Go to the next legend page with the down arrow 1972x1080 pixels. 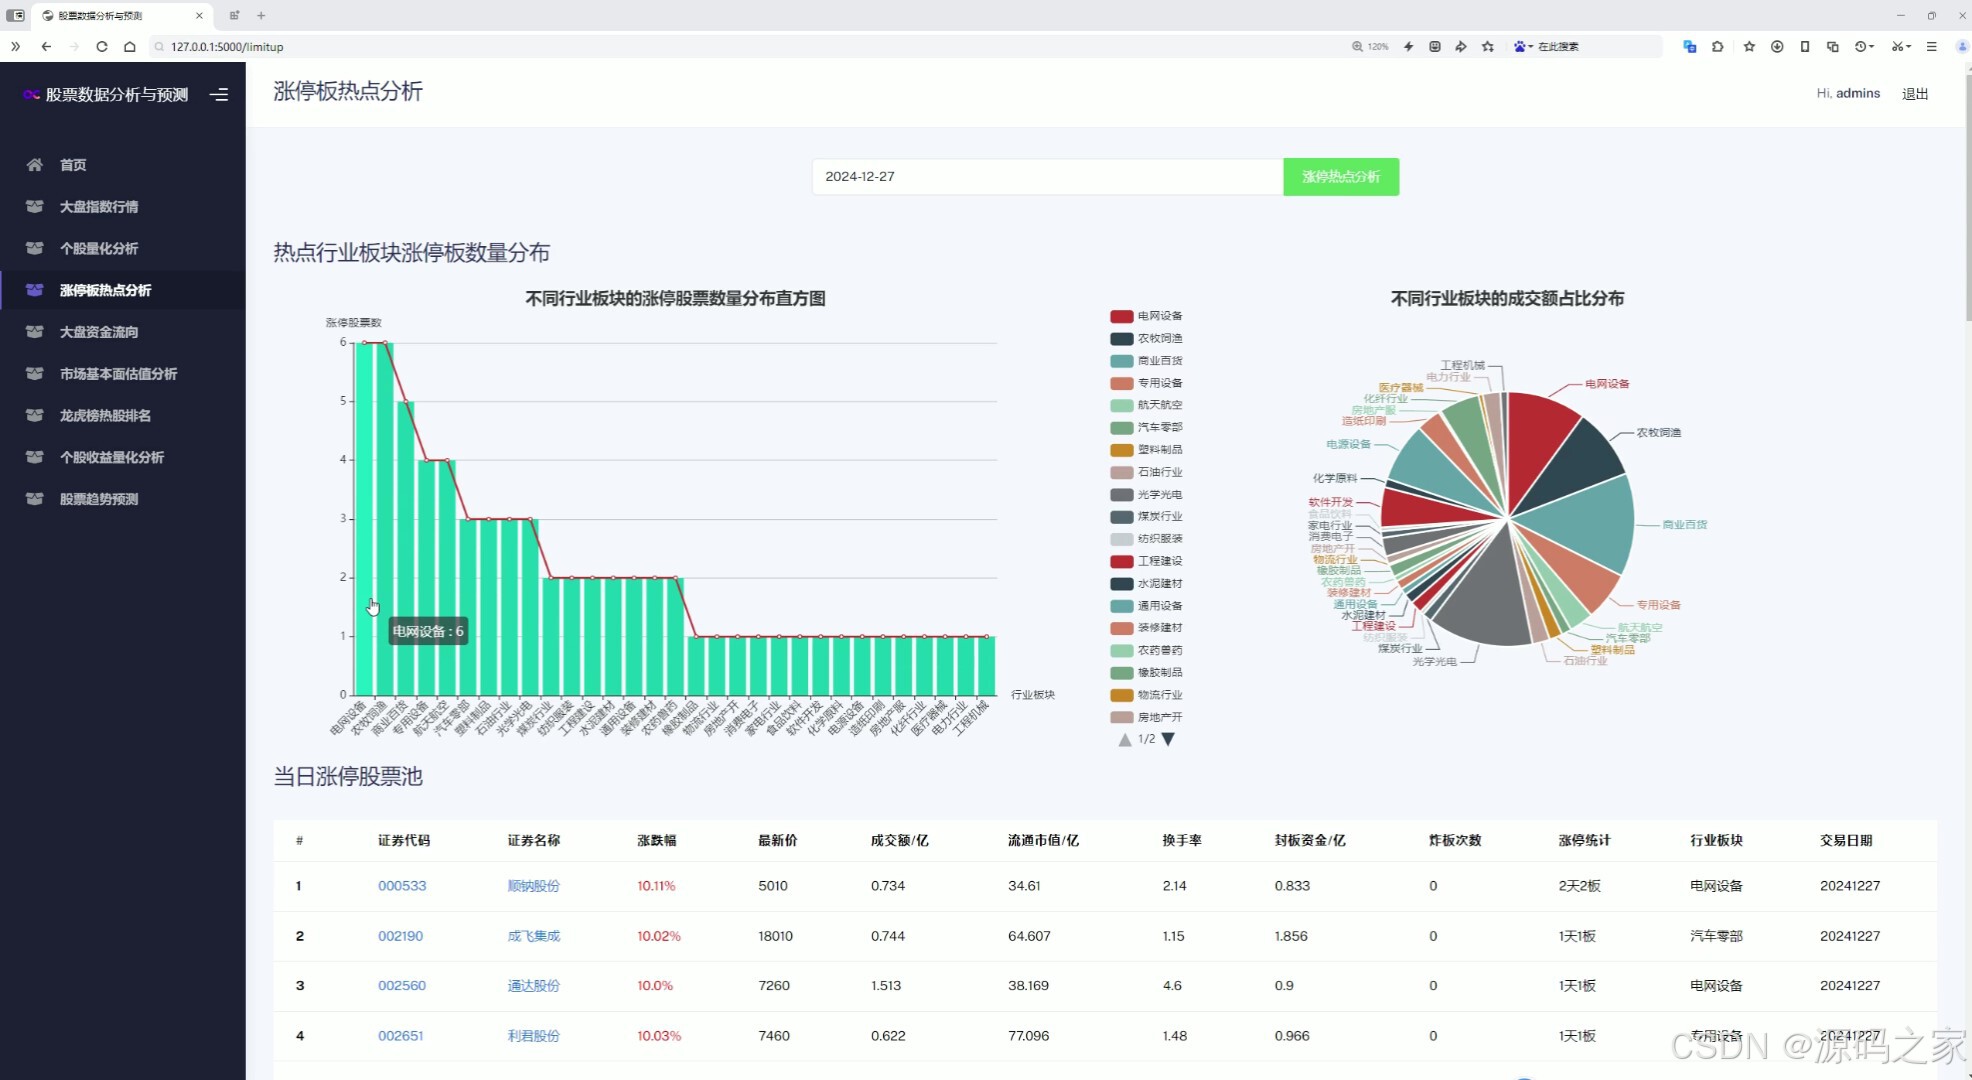1168,740
